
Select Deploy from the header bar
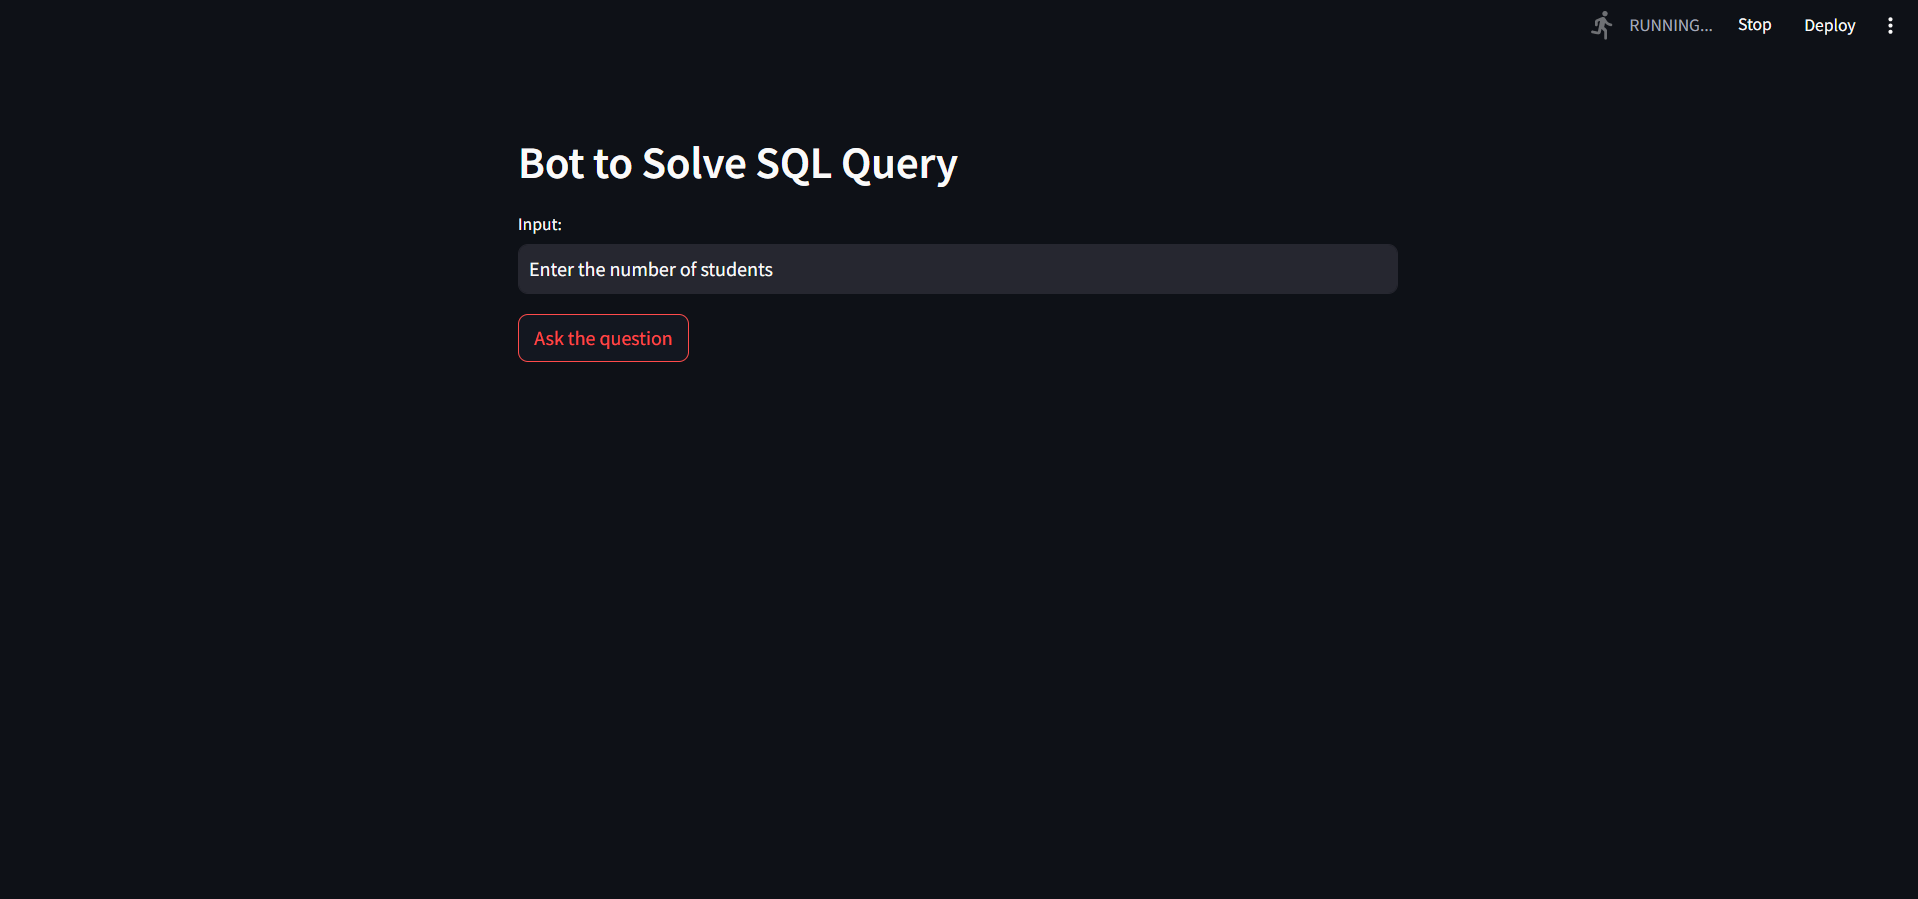pos(1829,25)
